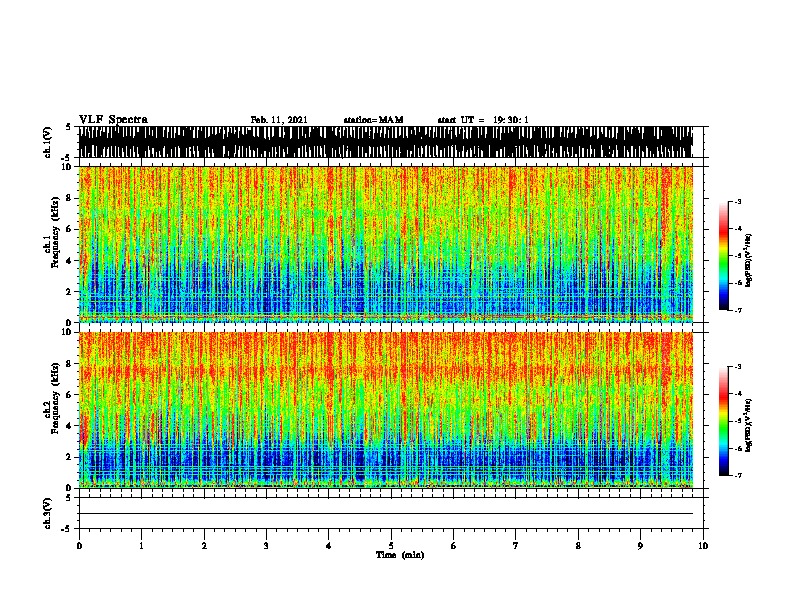Click the "-7" label on ch.1 colorbar
Viewport: 792px width, 612px height.
tap(737, 310)
